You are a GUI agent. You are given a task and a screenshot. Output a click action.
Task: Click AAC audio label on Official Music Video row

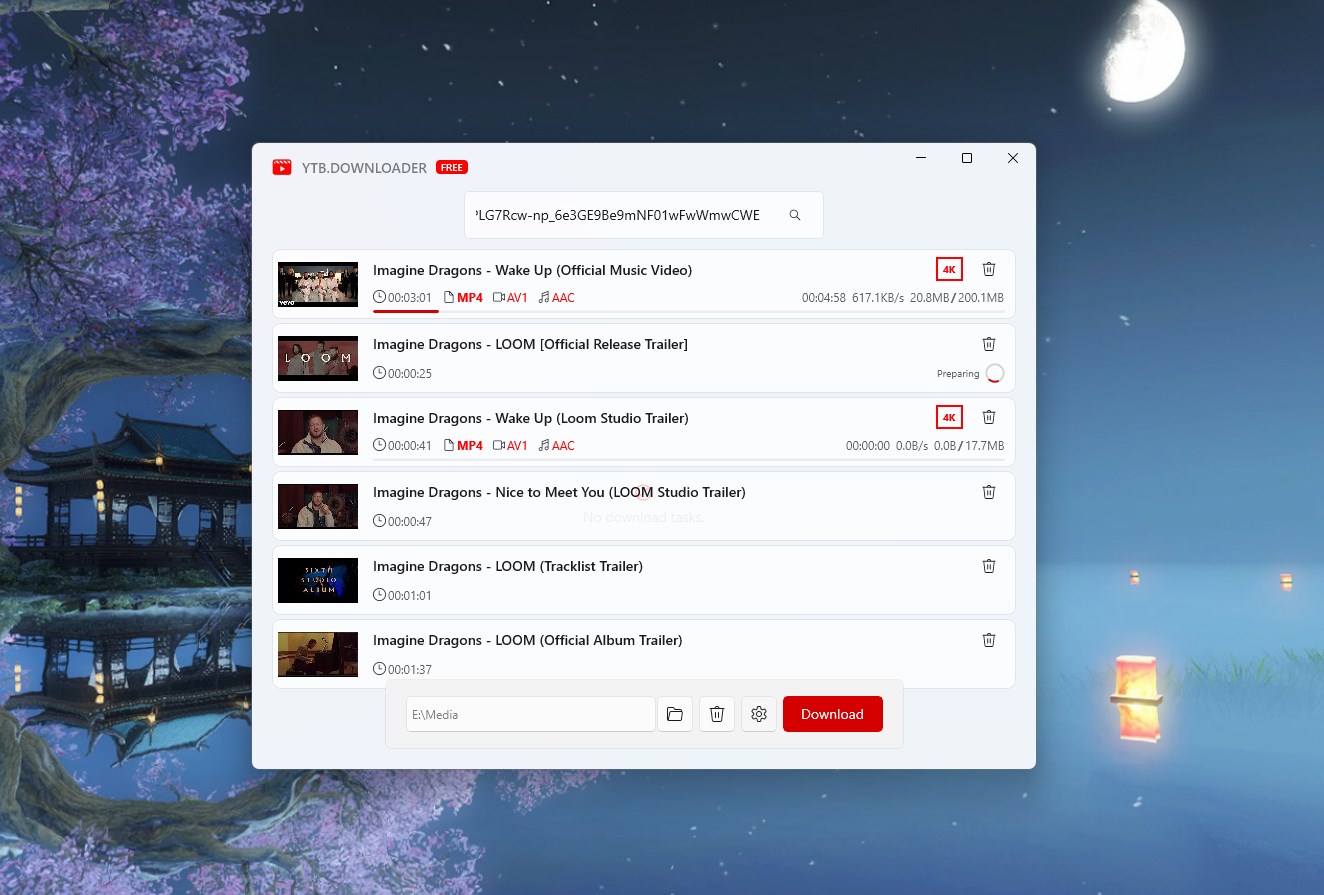563,298
